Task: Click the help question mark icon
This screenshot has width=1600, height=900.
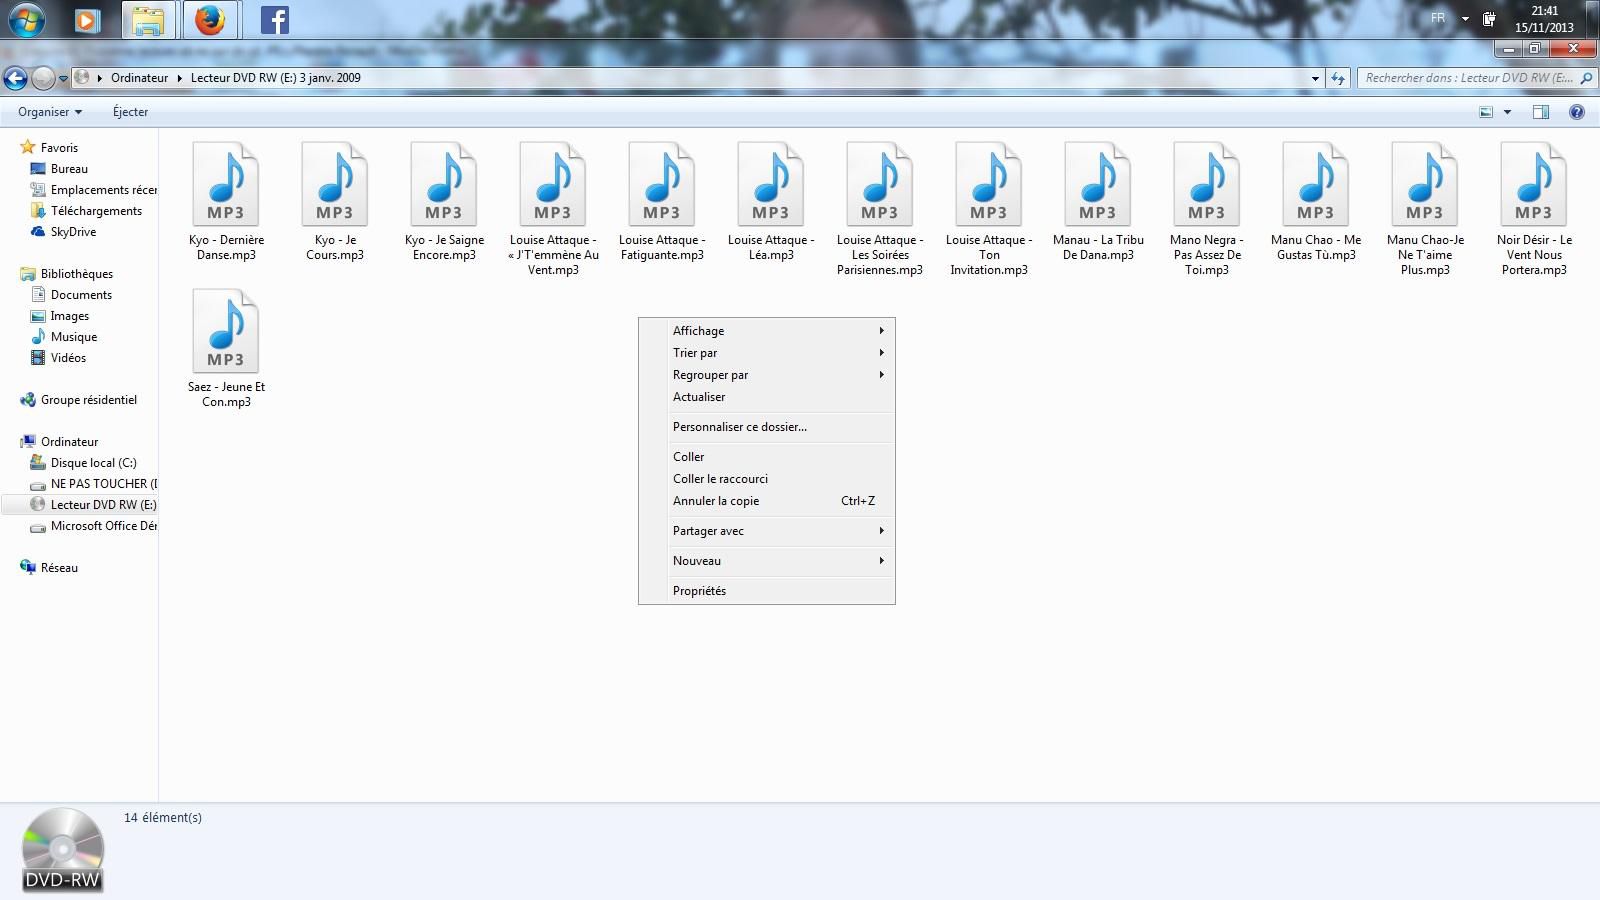Action: point(1577,112)
